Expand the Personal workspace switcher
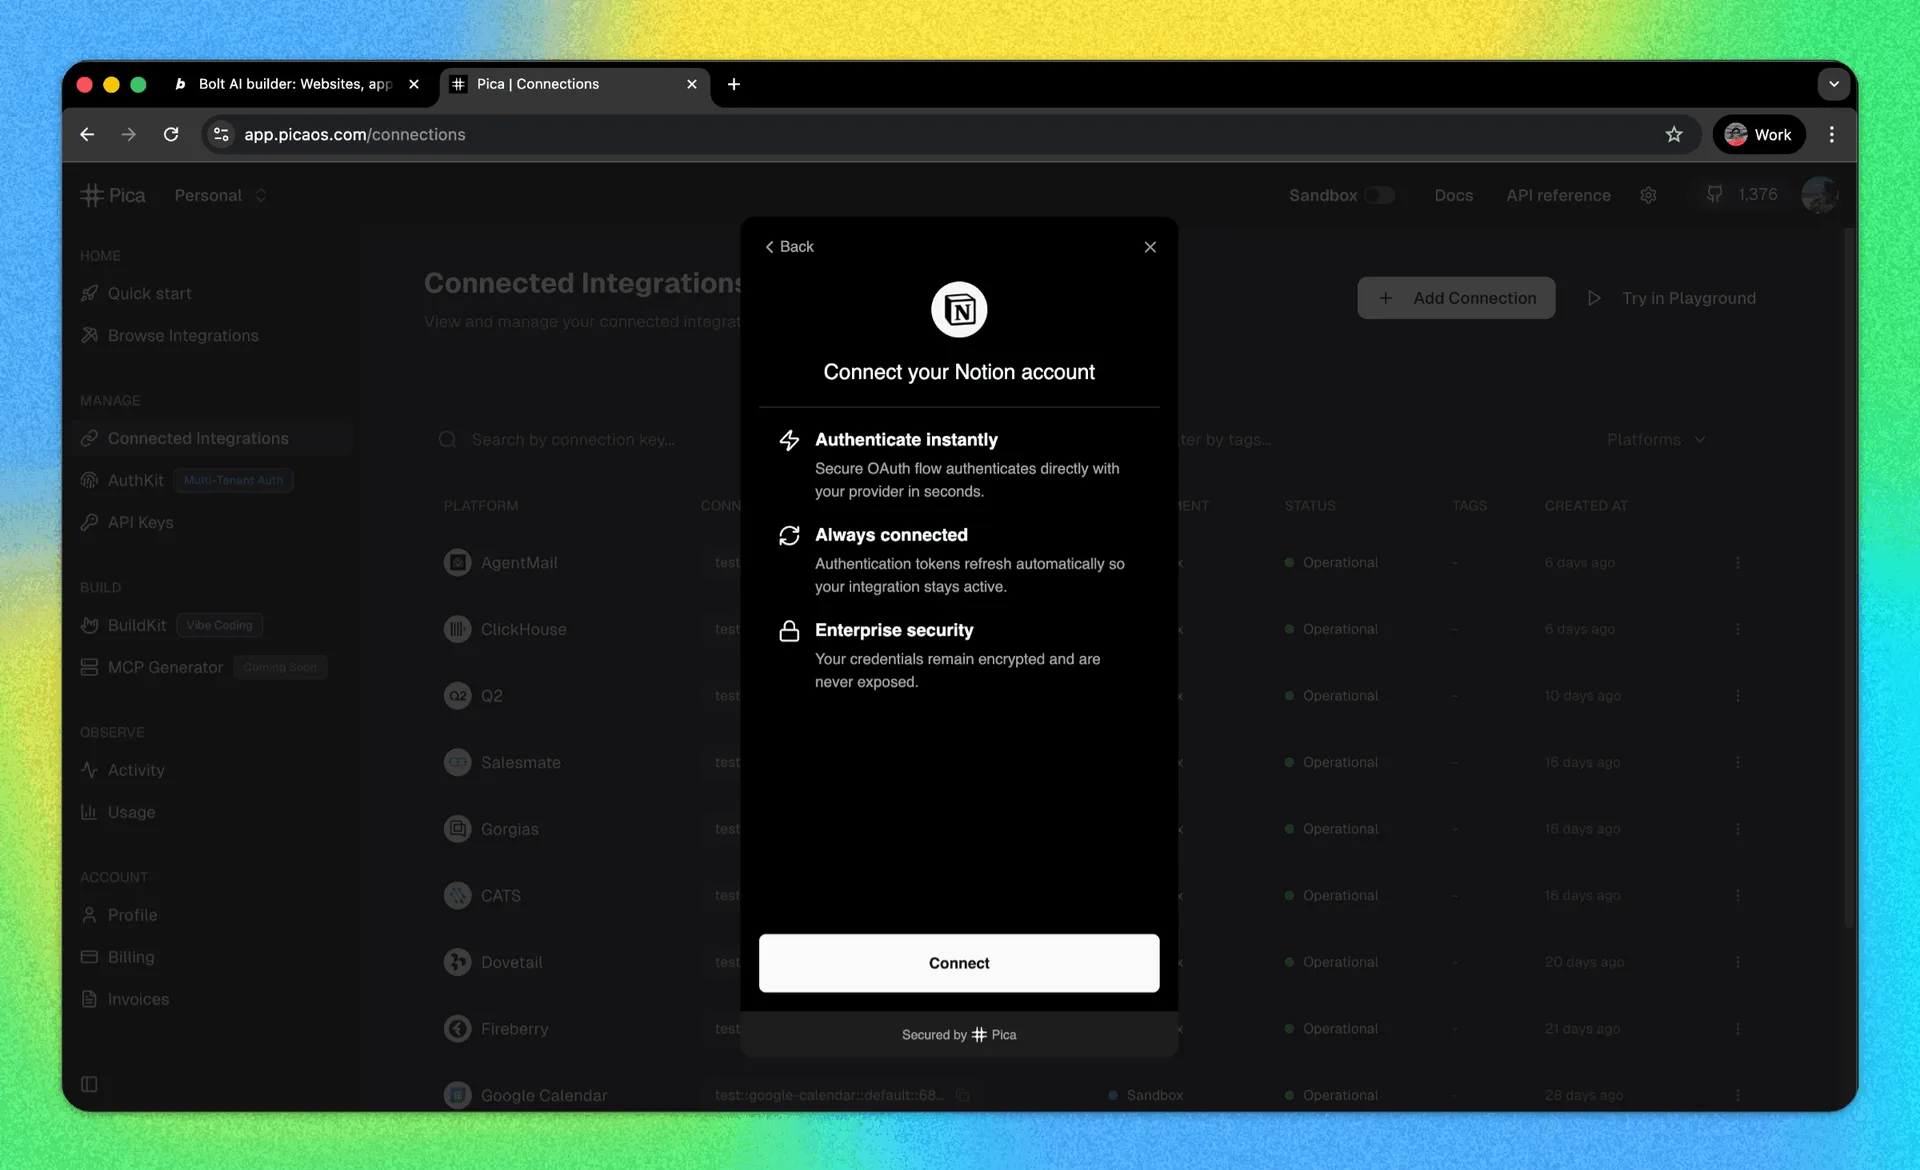Viewport: 1920px width, 1170px height. coord(220,195)
